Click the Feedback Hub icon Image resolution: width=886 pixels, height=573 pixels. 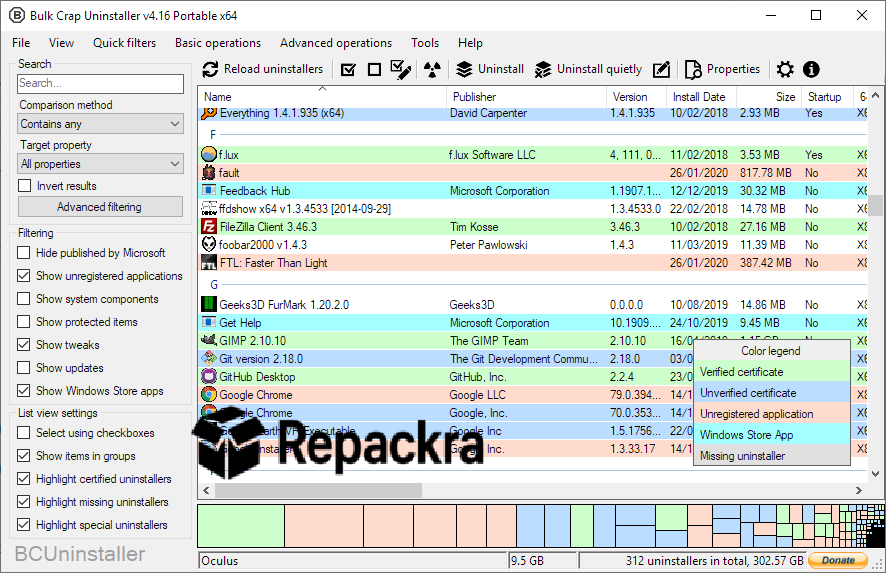209,190
